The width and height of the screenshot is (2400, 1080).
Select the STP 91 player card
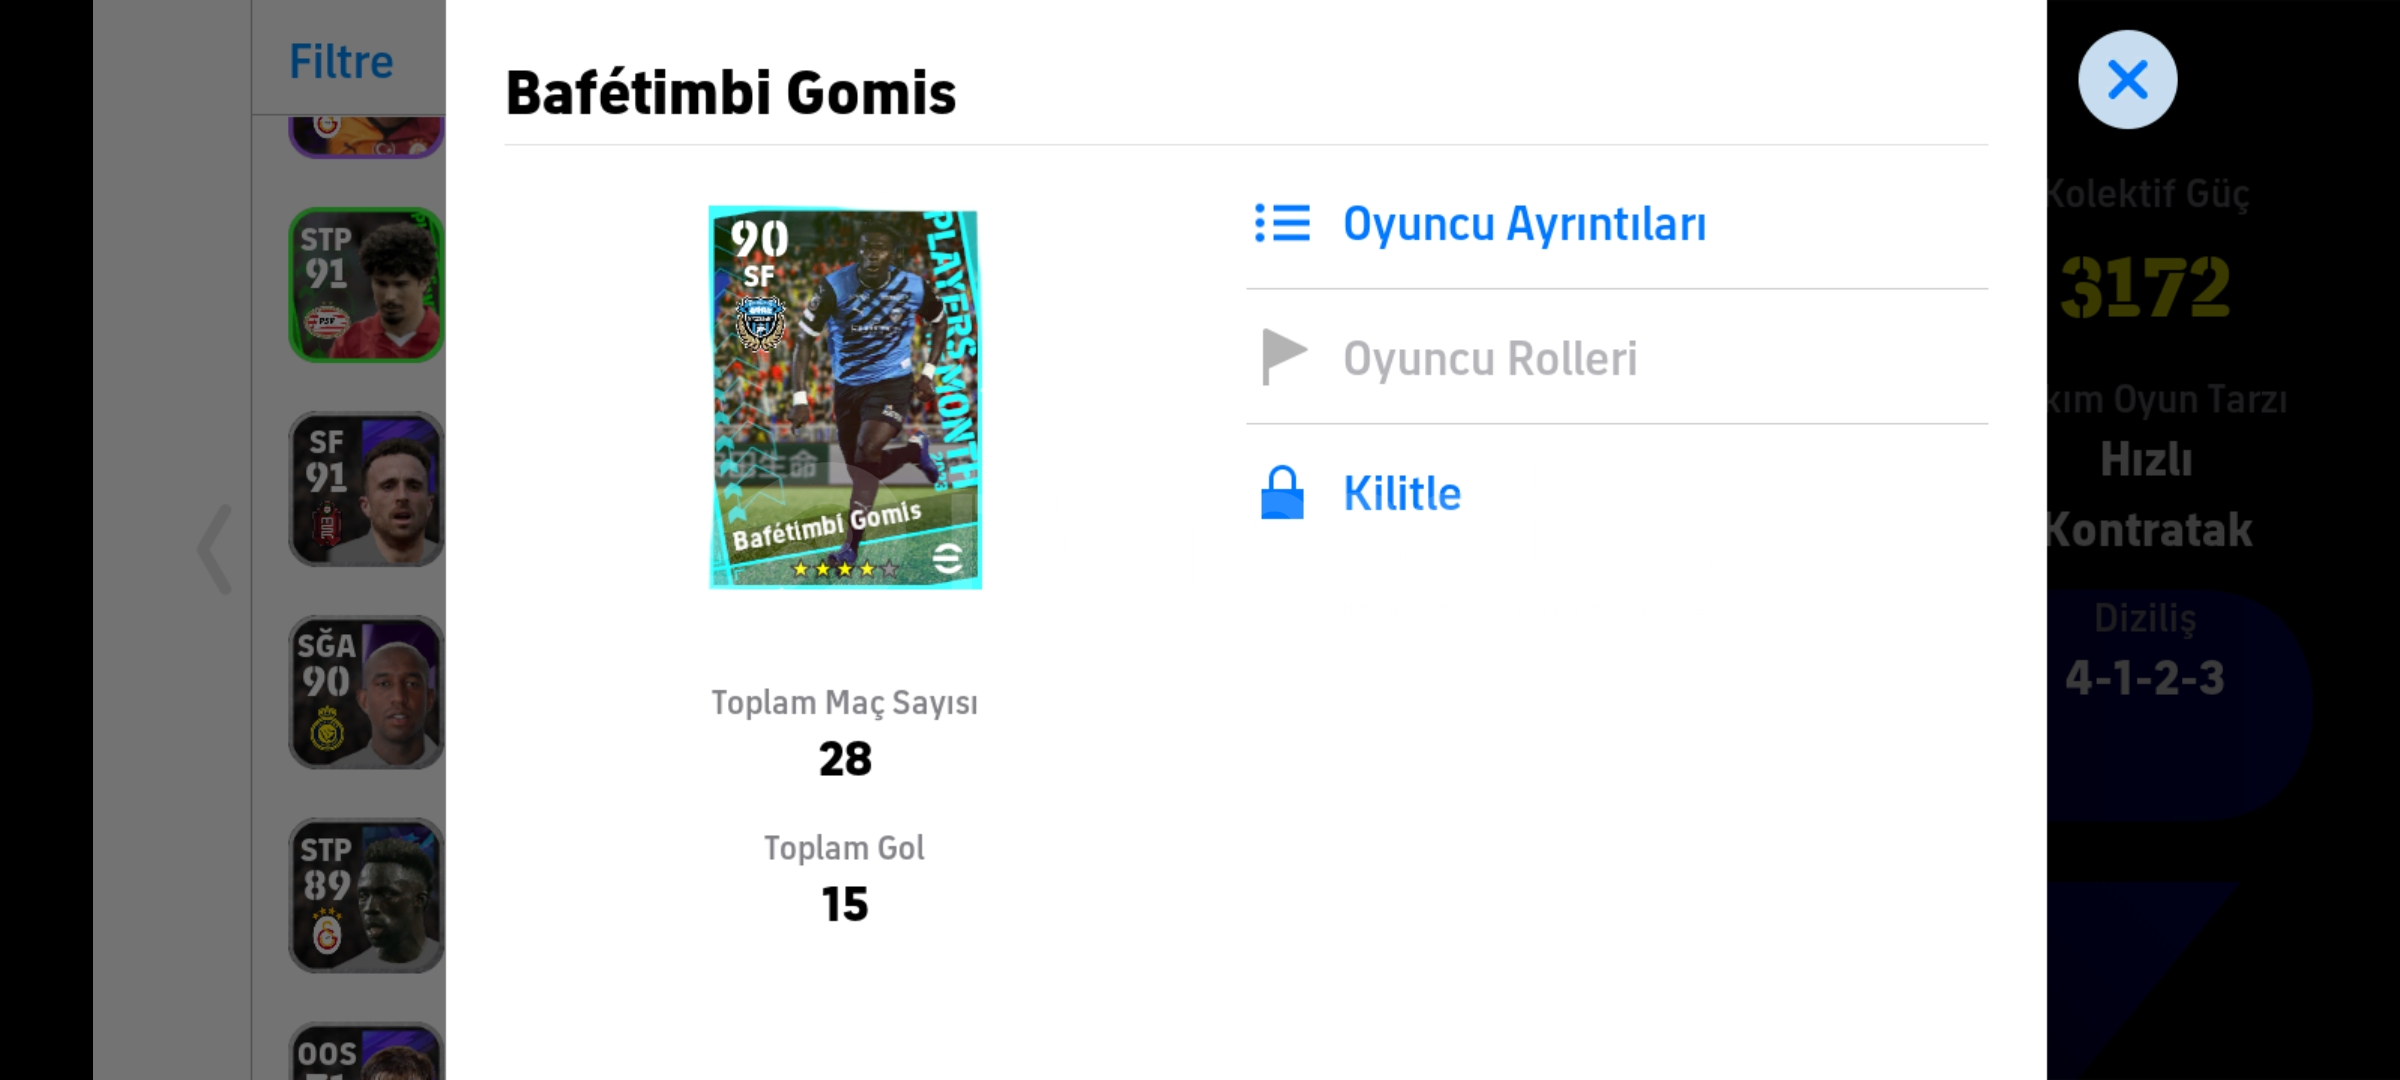pos(367,285)
